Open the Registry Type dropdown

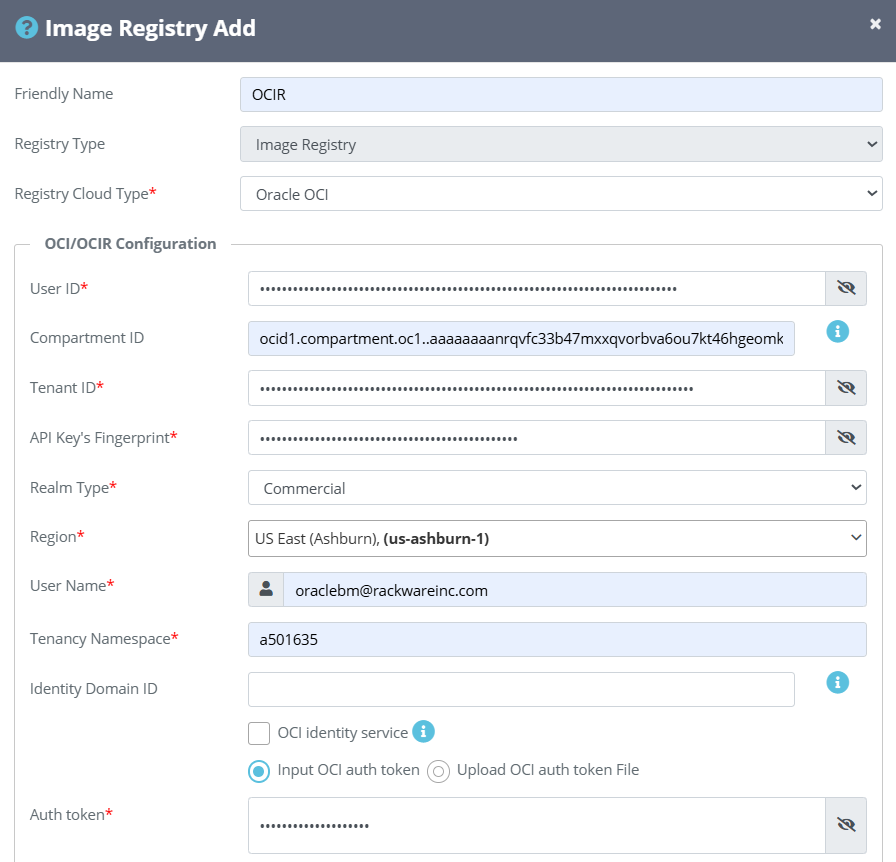click(x=561, y=144)
